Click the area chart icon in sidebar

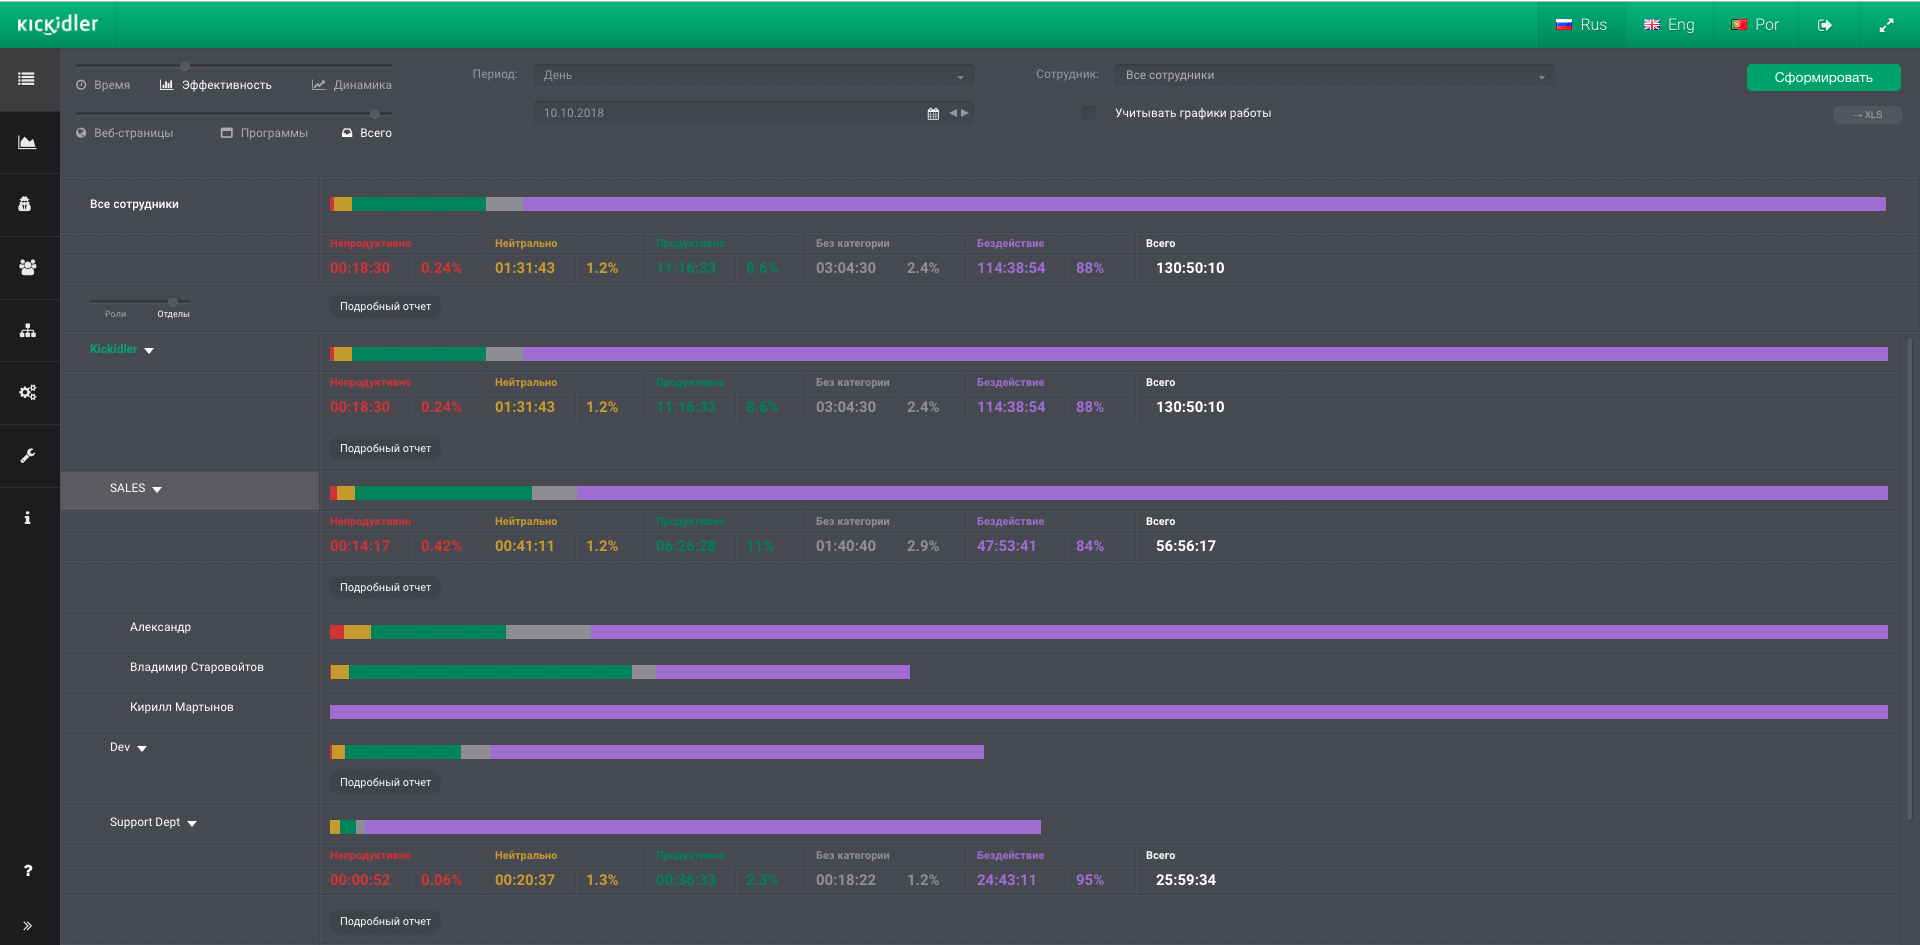click(27, 142)
